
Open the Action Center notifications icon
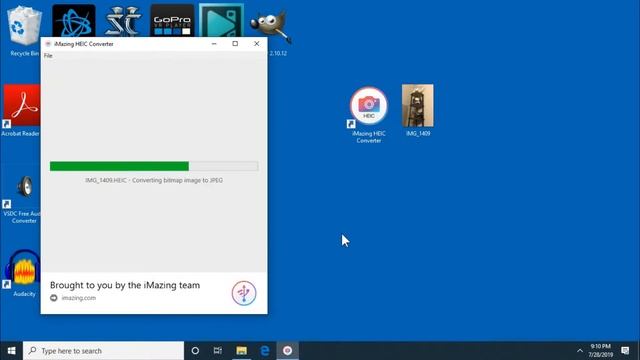coord(625,351)
